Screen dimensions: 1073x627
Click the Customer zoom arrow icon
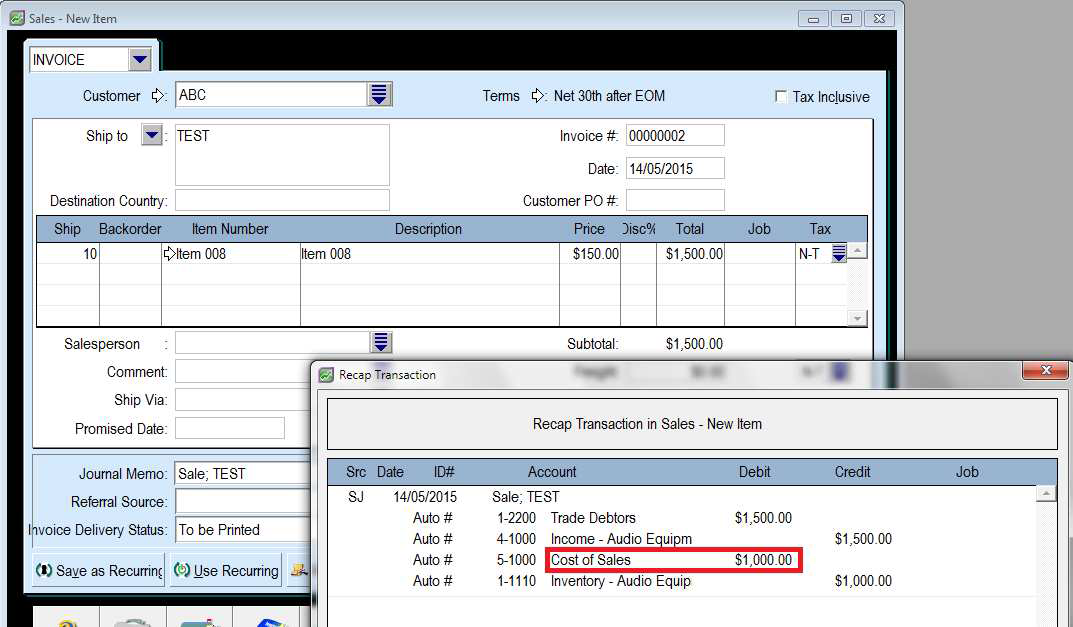pyautogui.click(x=158, y=96)
